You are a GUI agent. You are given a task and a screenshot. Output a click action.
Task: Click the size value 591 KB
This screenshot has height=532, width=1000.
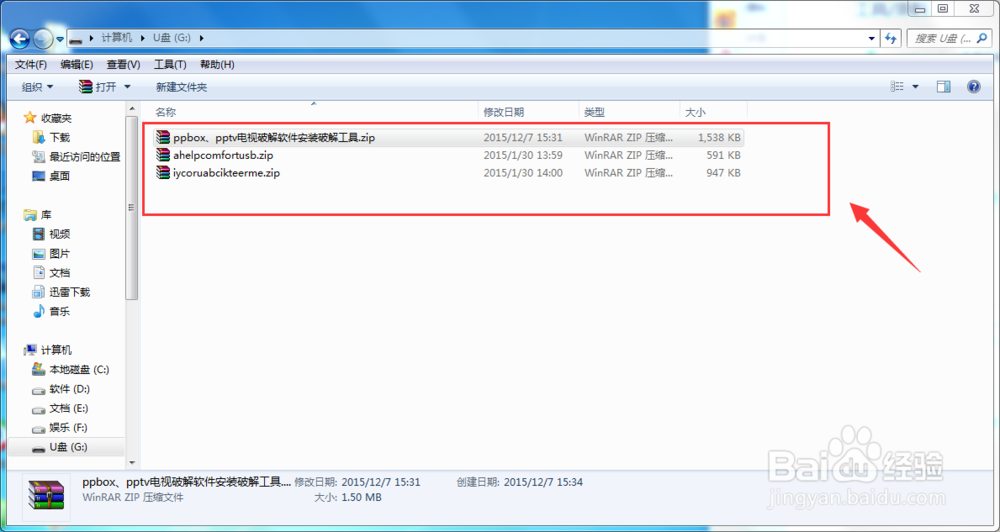724,155
